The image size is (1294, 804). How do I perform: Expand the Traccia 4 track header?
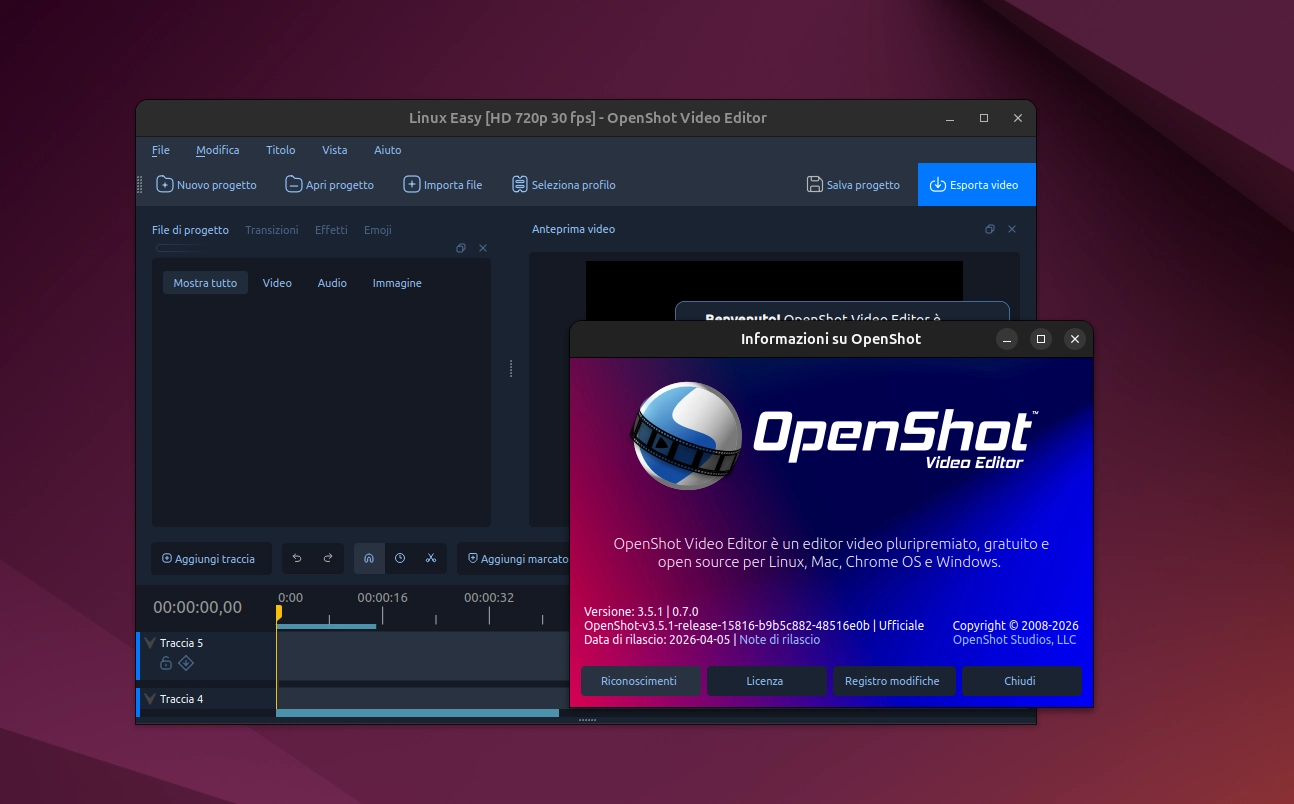[x=148, y=698]
